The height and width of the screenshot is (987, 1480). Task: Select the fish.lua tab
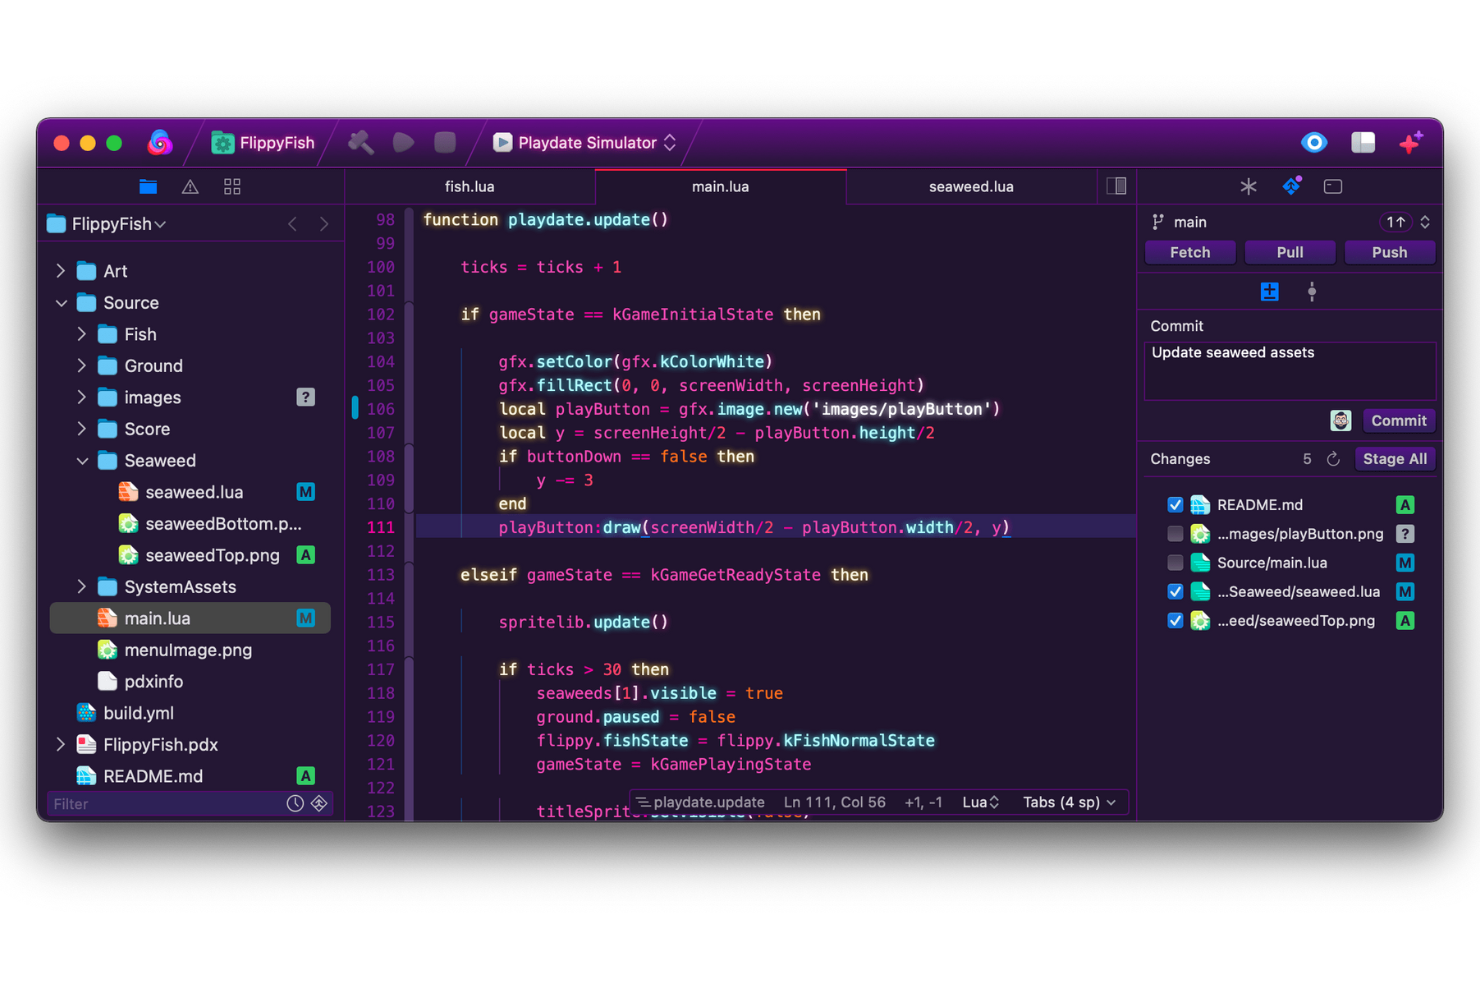[x=470, y=186]
